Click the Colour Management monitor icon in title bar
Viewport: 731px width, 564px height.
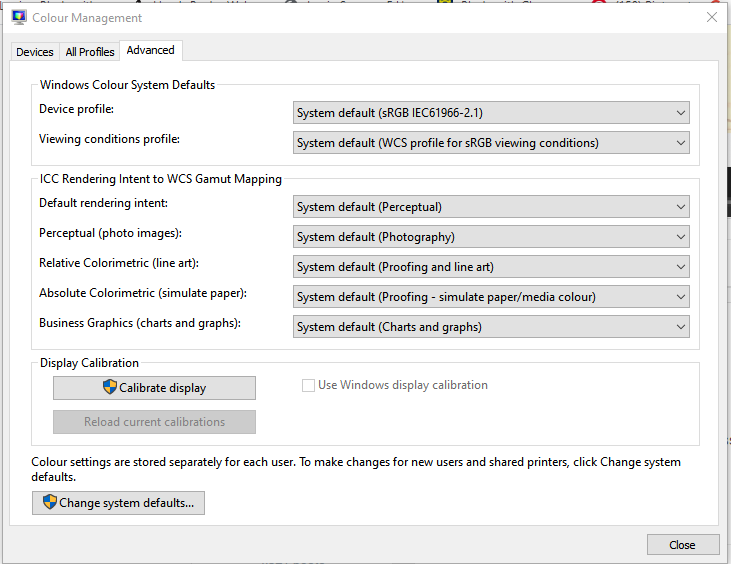pyautogui.click(x=19, y=18)
